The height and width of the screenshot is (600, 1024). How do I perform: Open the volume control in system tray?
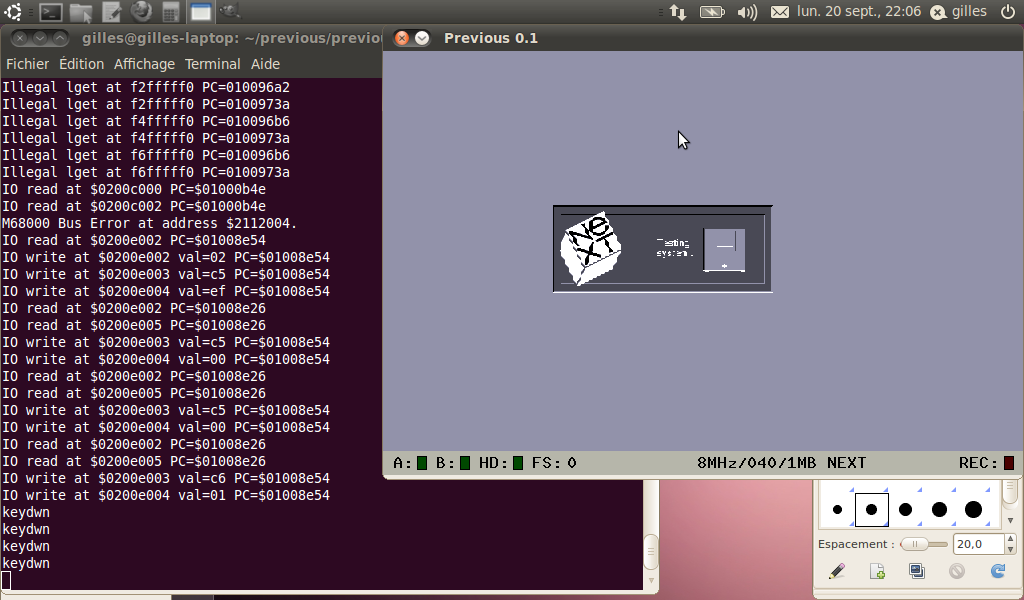tap(747, 12)
